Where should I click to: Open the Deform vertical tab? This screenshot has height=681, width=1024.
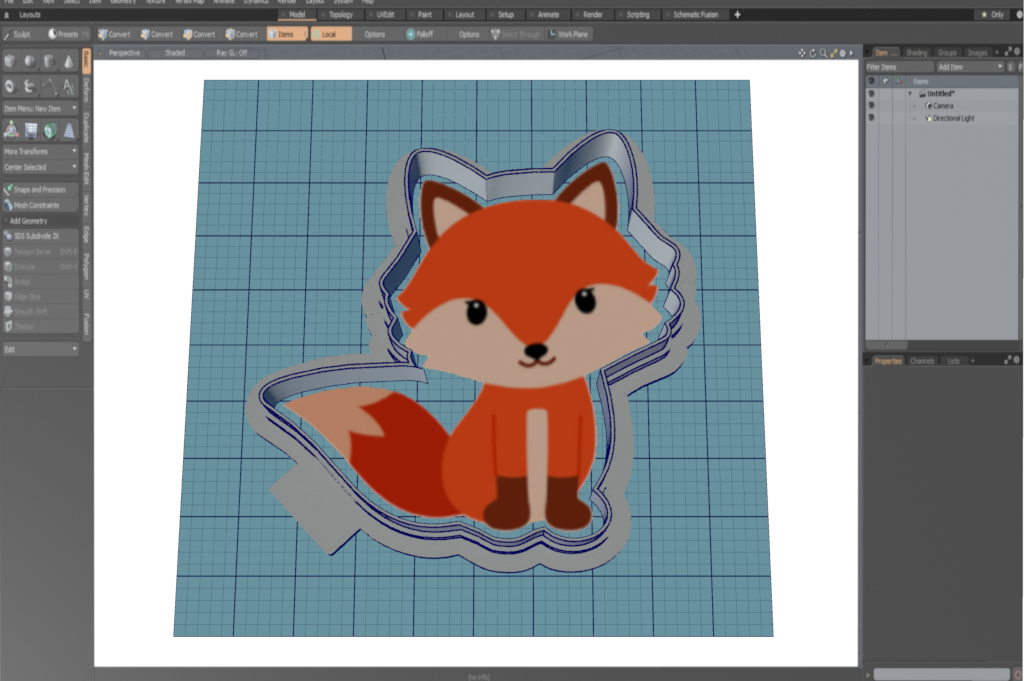[x=86, y=90]
